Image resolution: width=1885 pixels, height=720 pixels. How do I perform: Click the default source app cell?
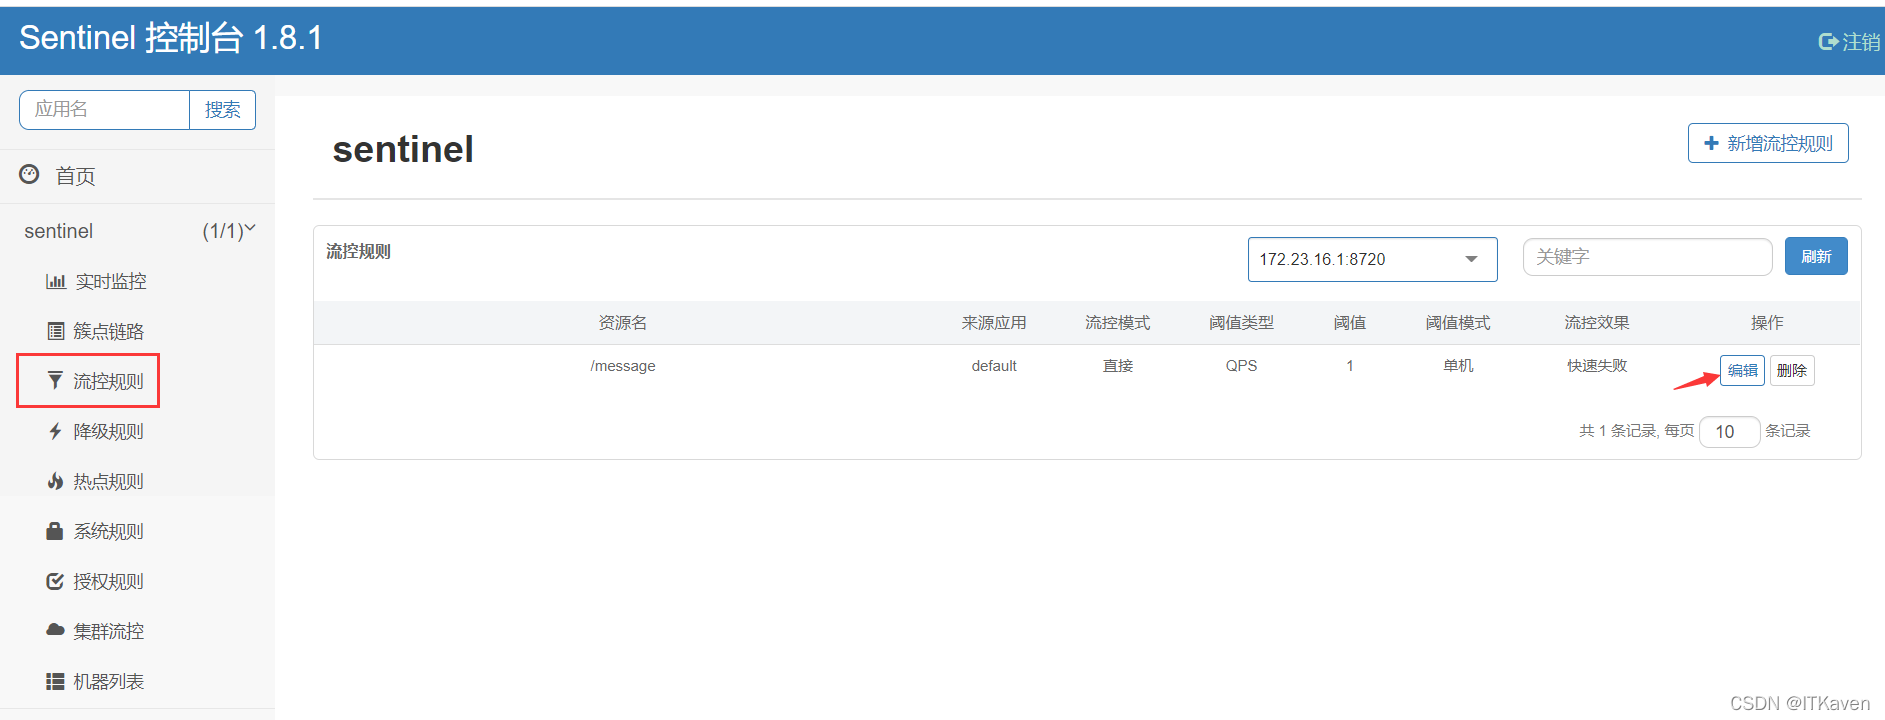tap(994, 366)
